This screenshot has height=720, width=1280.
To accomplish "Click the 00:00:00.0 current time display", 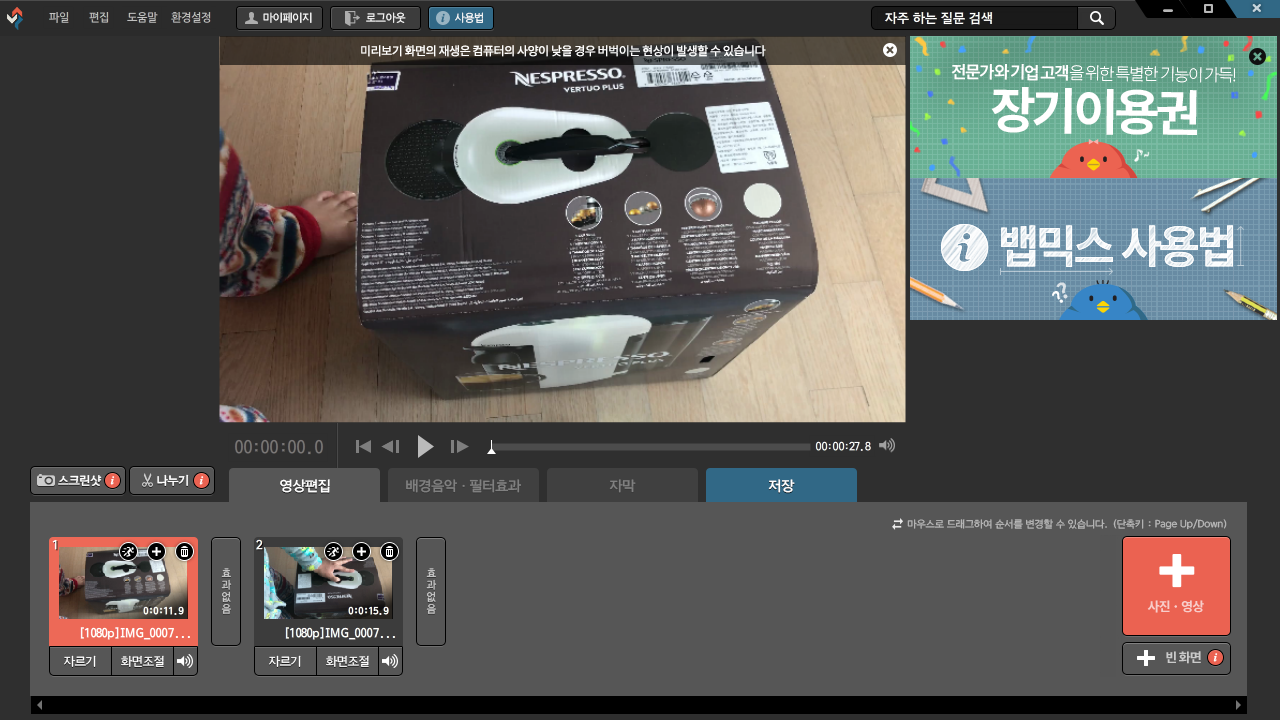I will (279, 447).
